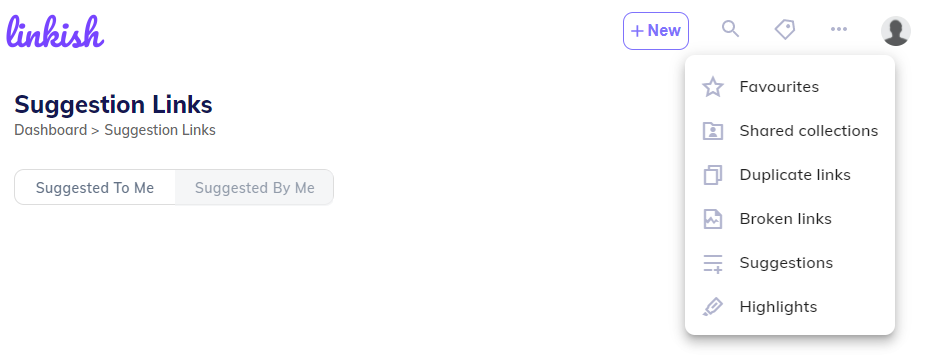Click the Shared collections folder icon
The height and width of the screenshot is (360, 950).
712,131
